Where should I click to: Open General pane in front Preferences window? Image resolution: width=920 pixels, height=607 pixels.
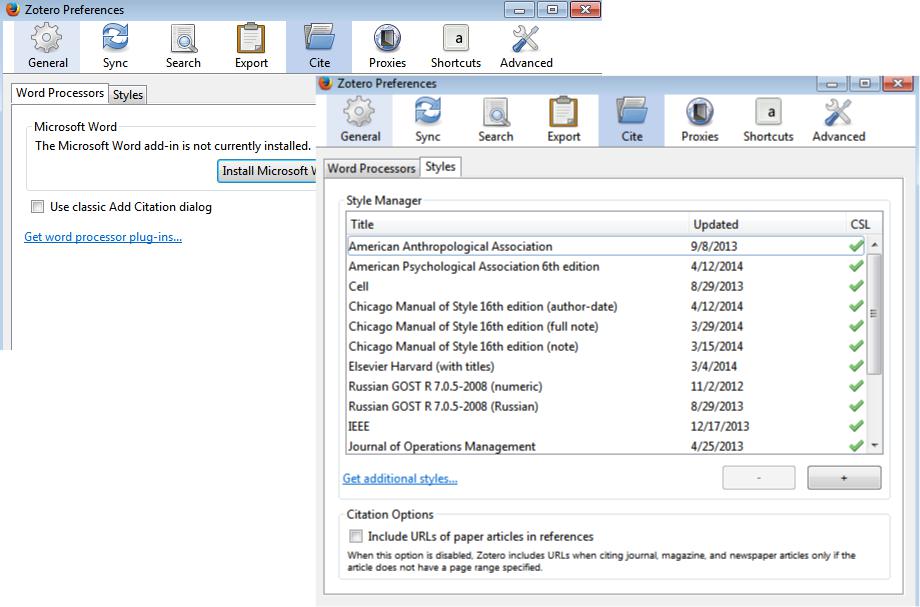click(x=360, y=120)
